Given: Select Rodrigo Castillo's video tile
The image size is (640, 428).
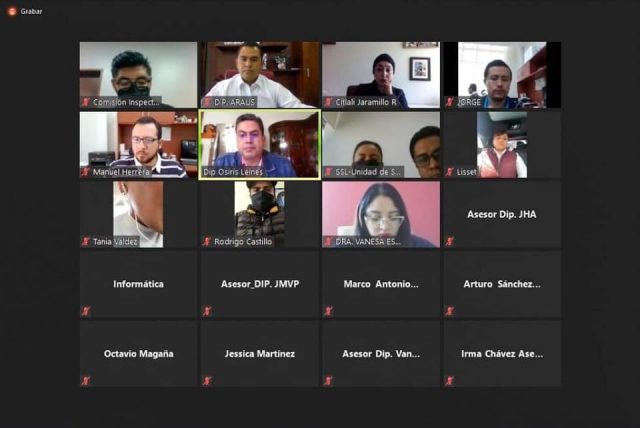Looking at the screenshot, I should tap(260, 214).
